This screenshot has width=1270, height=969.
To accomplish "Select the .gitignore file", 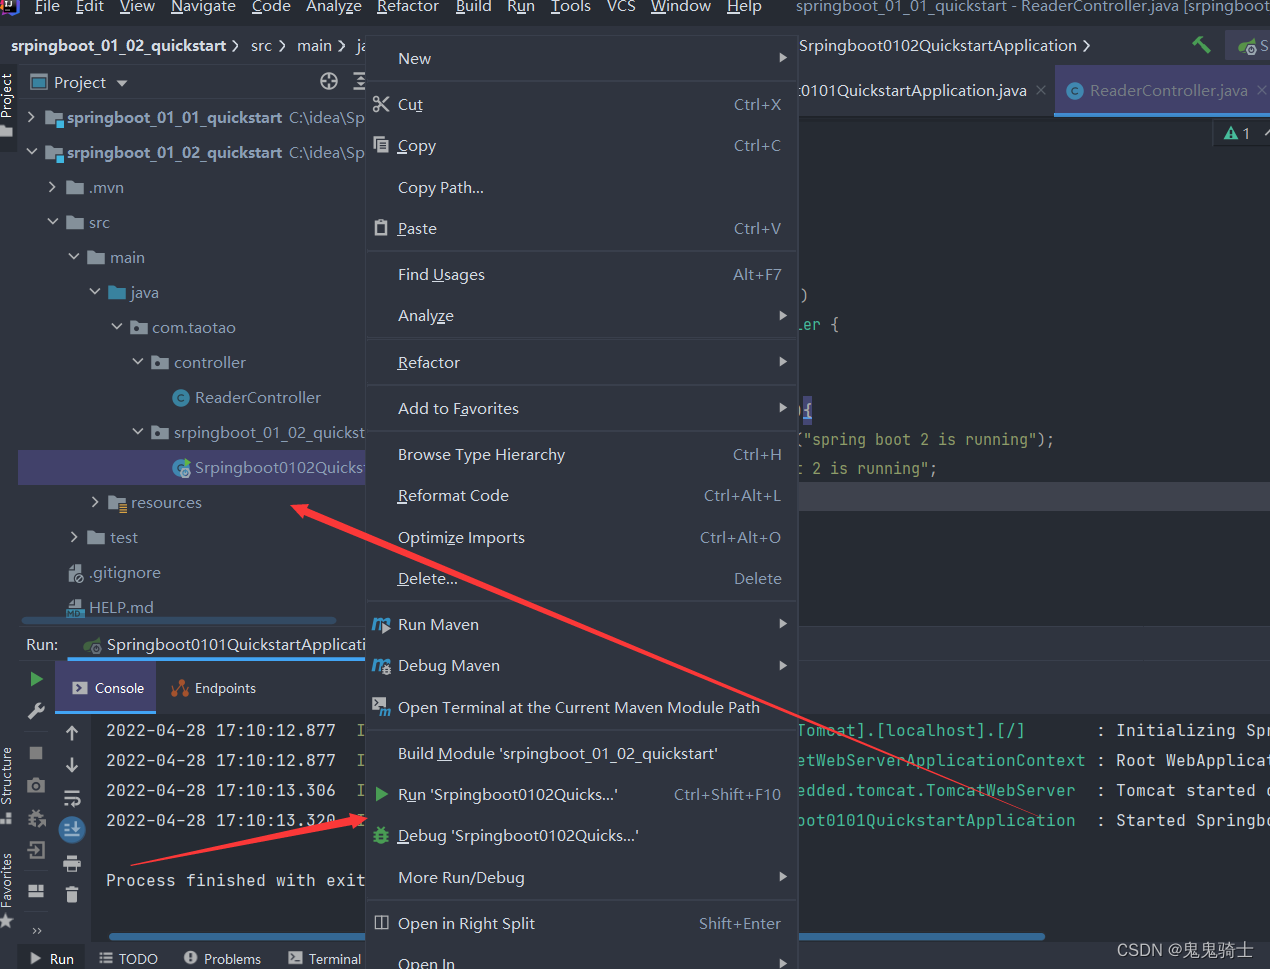I will point(125,572).
